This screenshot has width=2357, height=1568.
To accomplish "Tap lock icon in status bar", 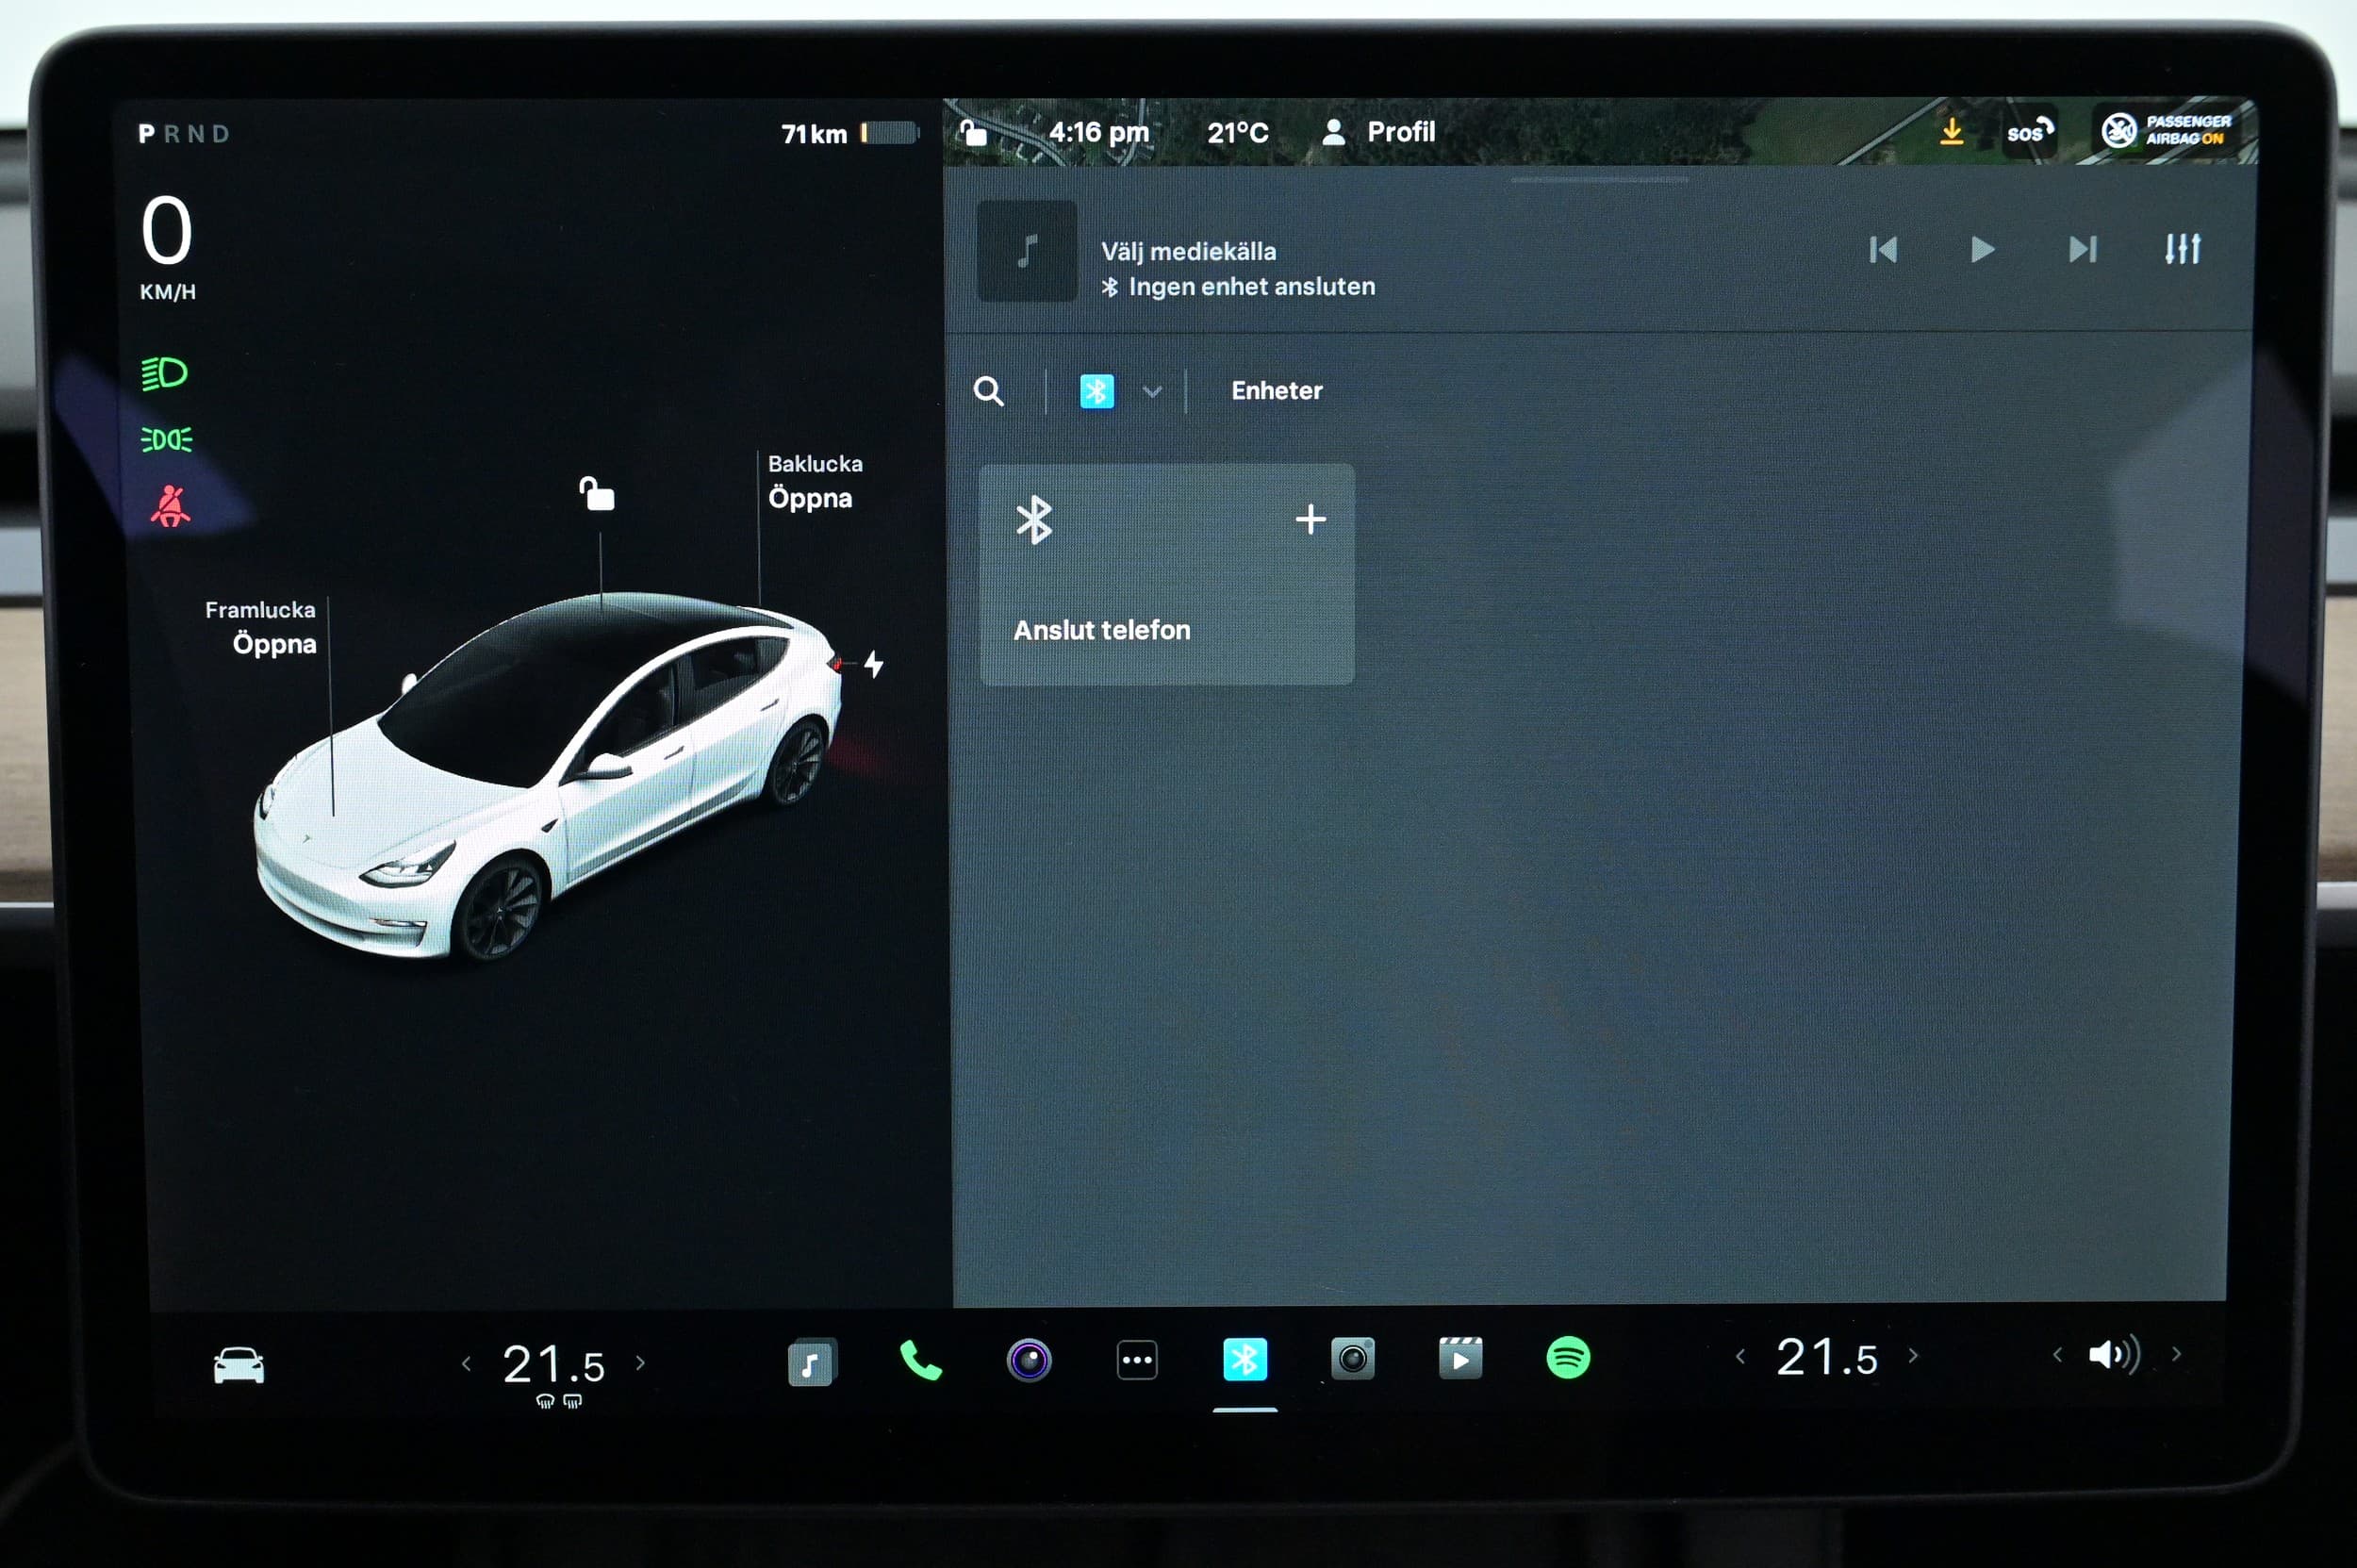I will [973, 132].
